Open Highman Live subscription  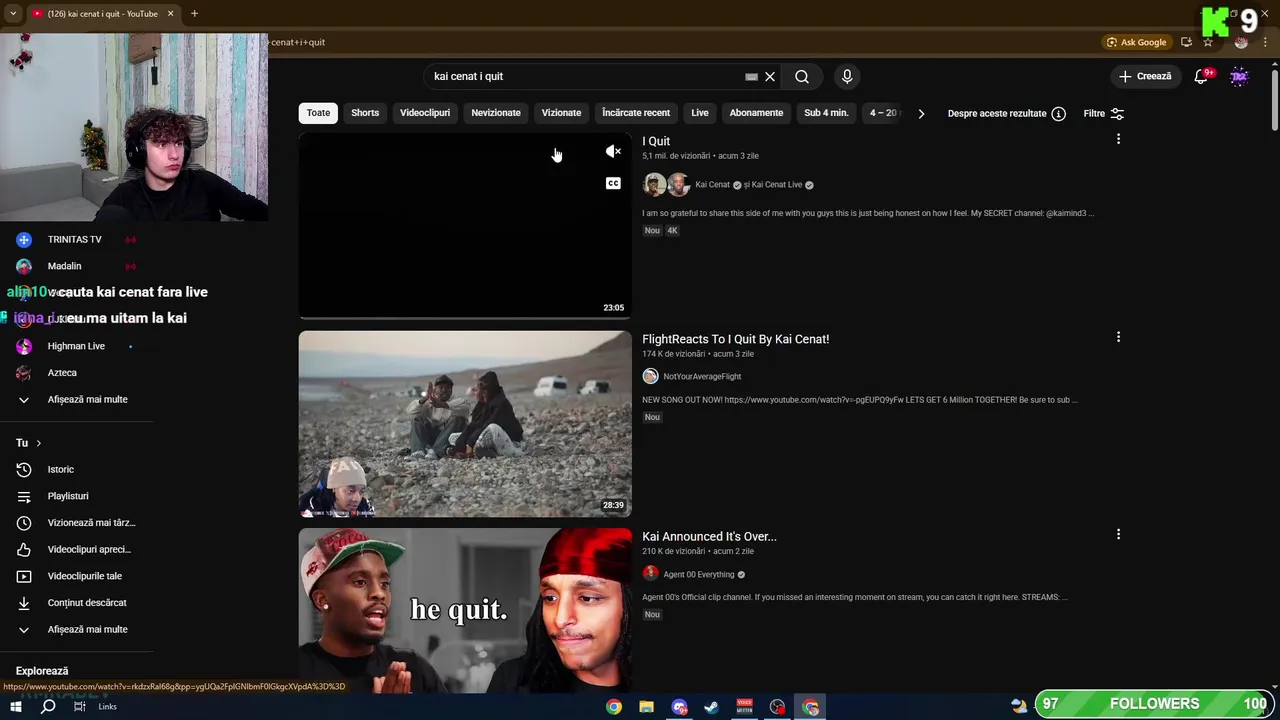76,346
